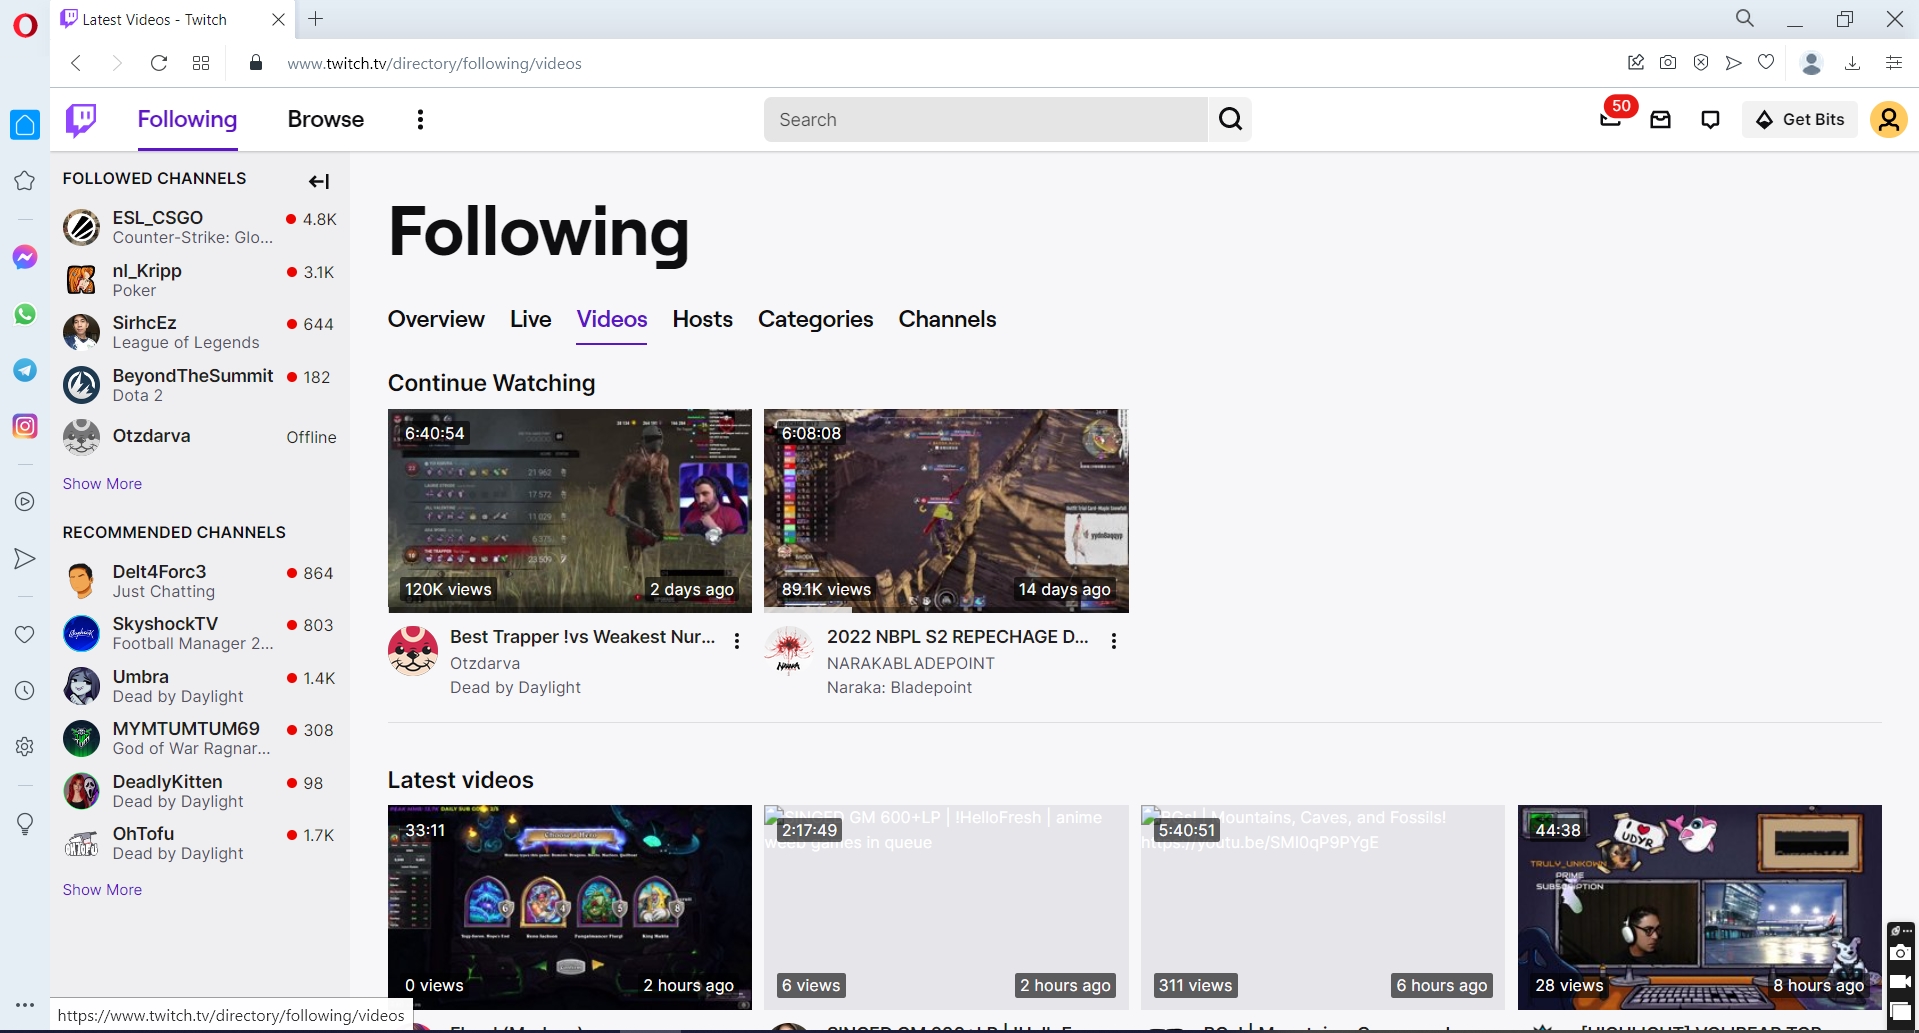Open WhatsApp from the Opera sidebar

click(x=24, y=314)
